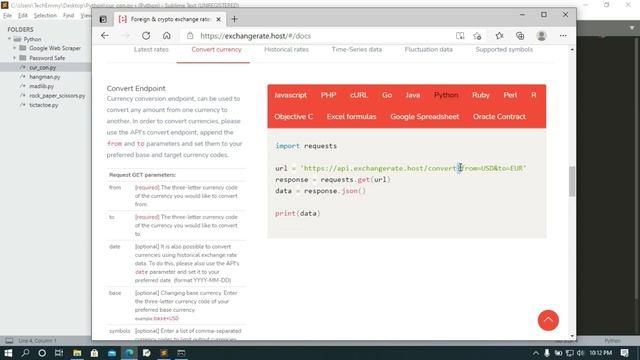Viewport: 640px width, 360px height.
Task: Show the Java code example
Action: [x=413, y=95]
